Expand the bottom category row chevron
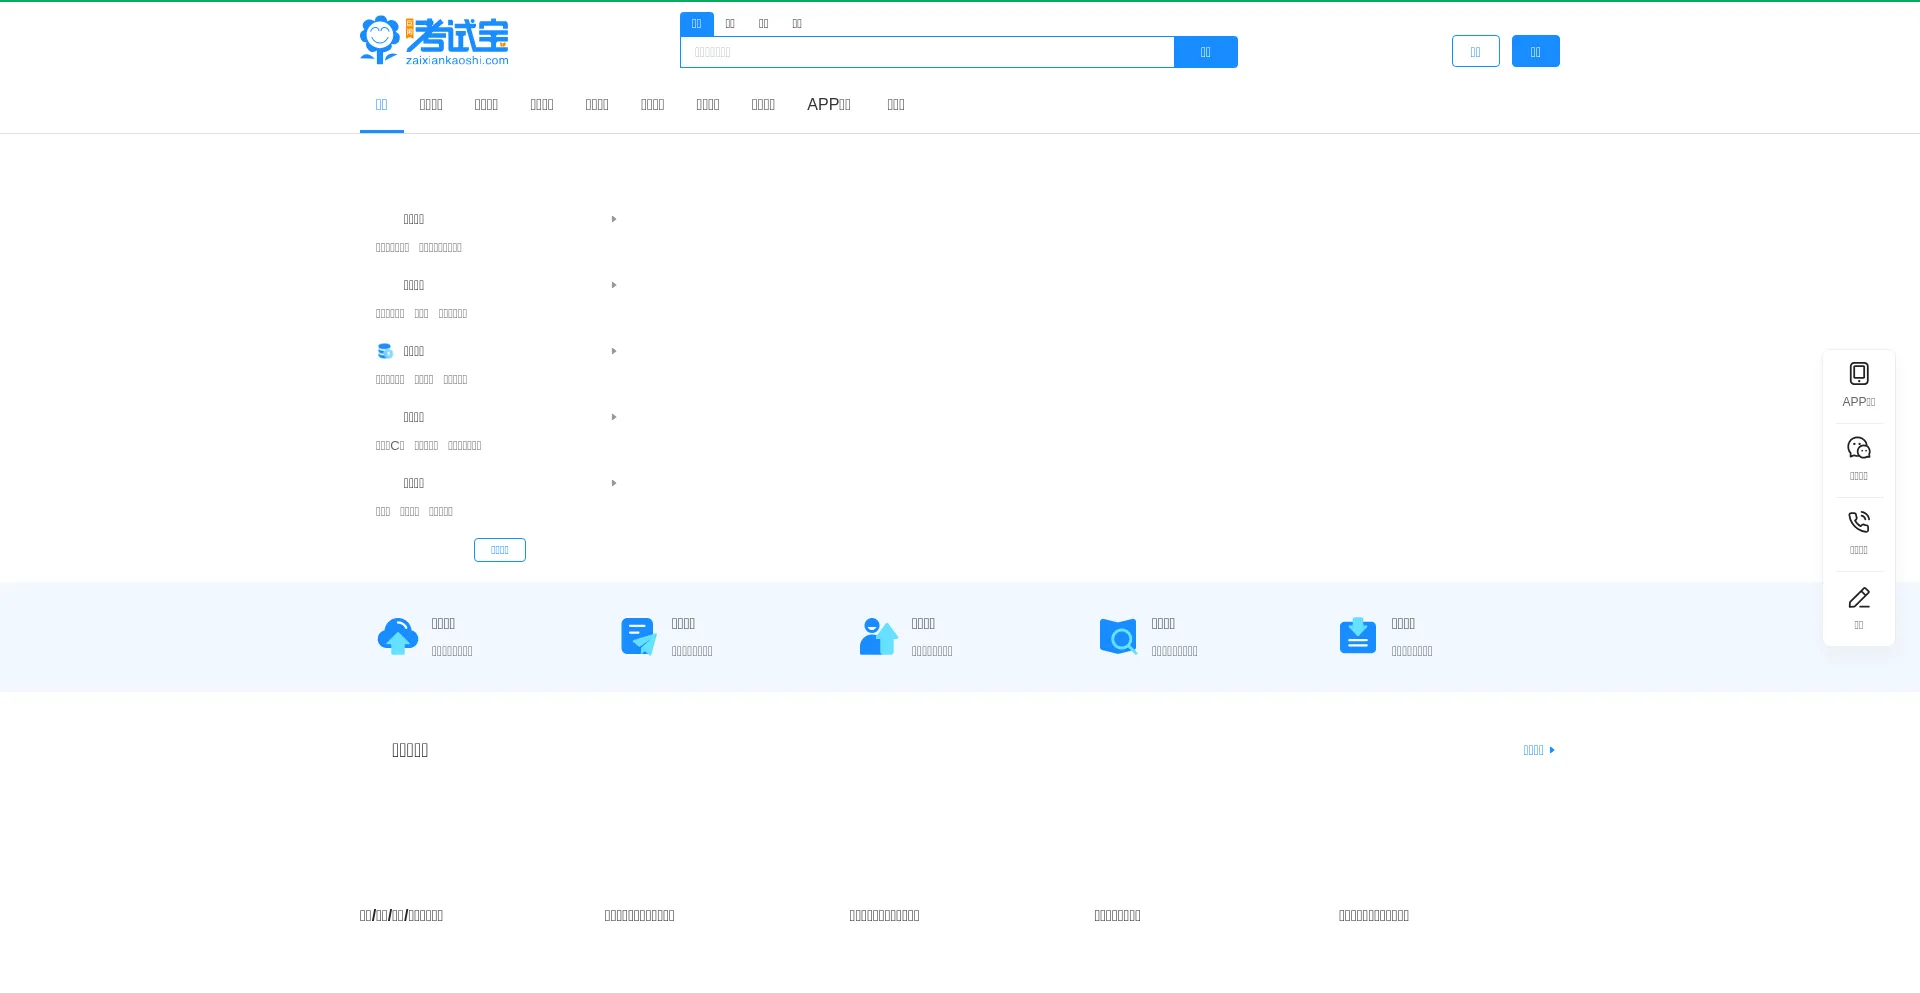The height and width of the screenshot is (993, 1920). click(x=613, y=483)
